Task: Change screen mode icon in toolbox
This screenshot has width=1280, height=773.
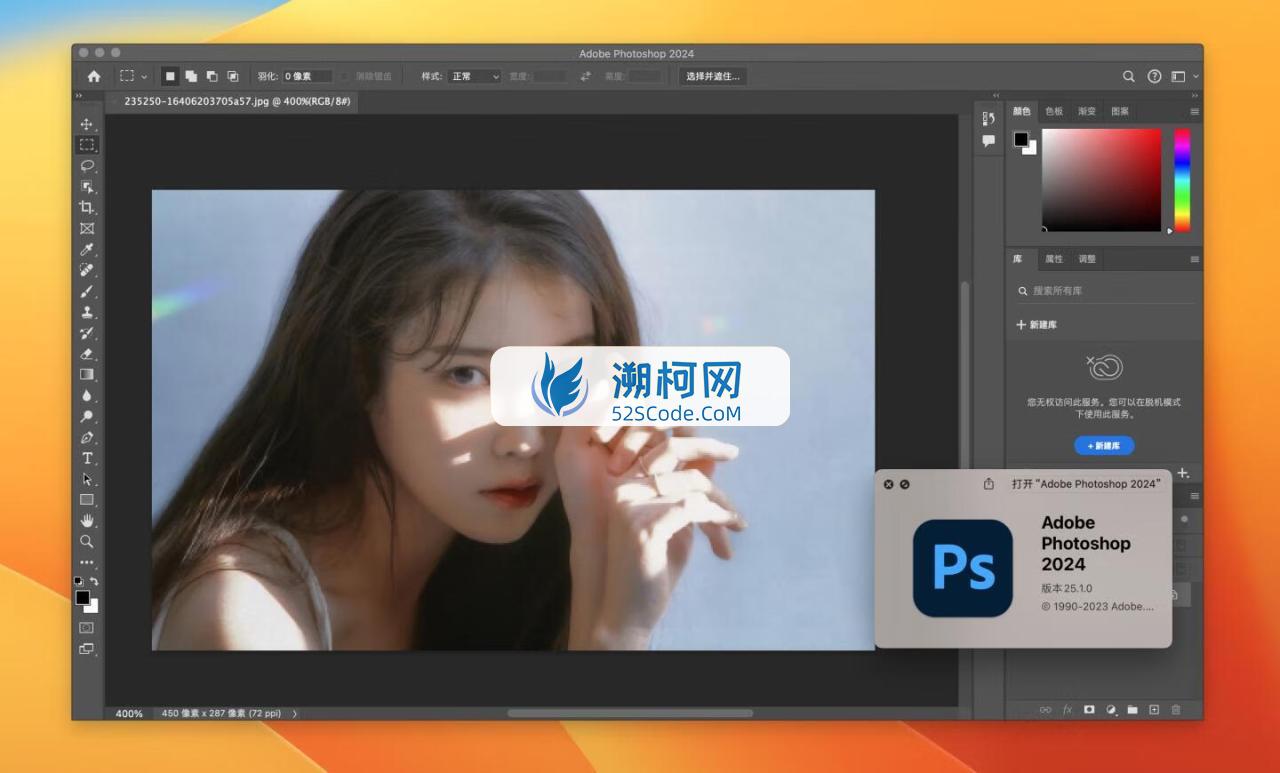Action: 87,649
